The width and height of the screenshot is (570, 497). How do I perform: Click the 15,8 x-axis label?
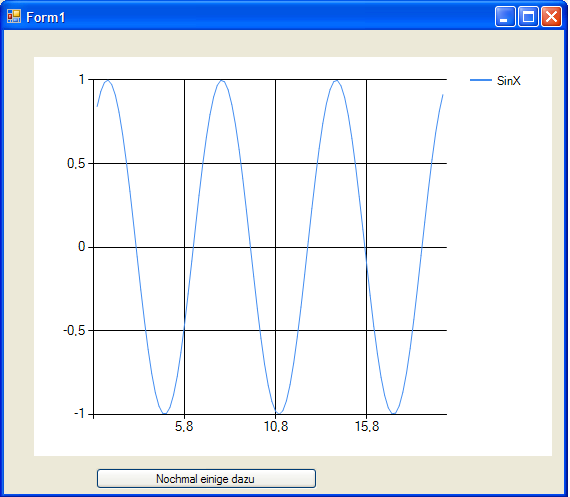point(367,426)
